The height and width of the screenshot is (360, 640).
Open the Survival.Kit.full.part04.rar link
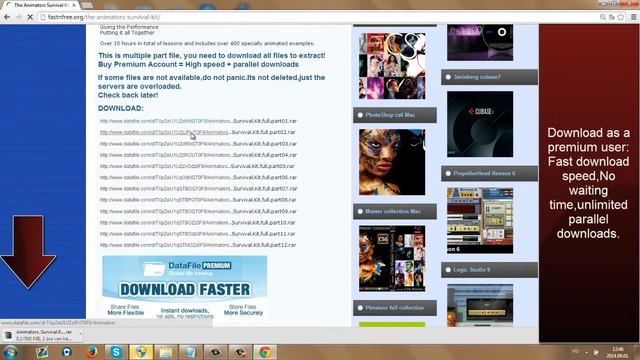point(198,155)
